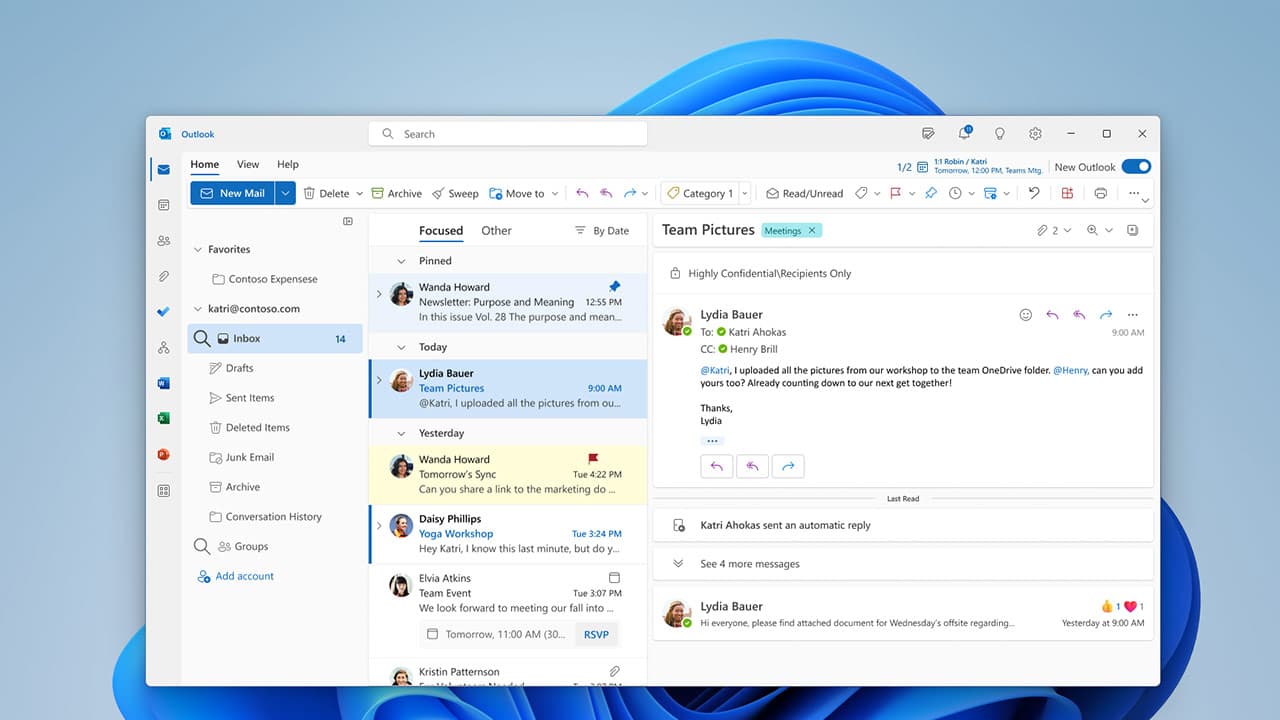Undo the last action with the ribbon undo icon

(x=1034, y=193)
